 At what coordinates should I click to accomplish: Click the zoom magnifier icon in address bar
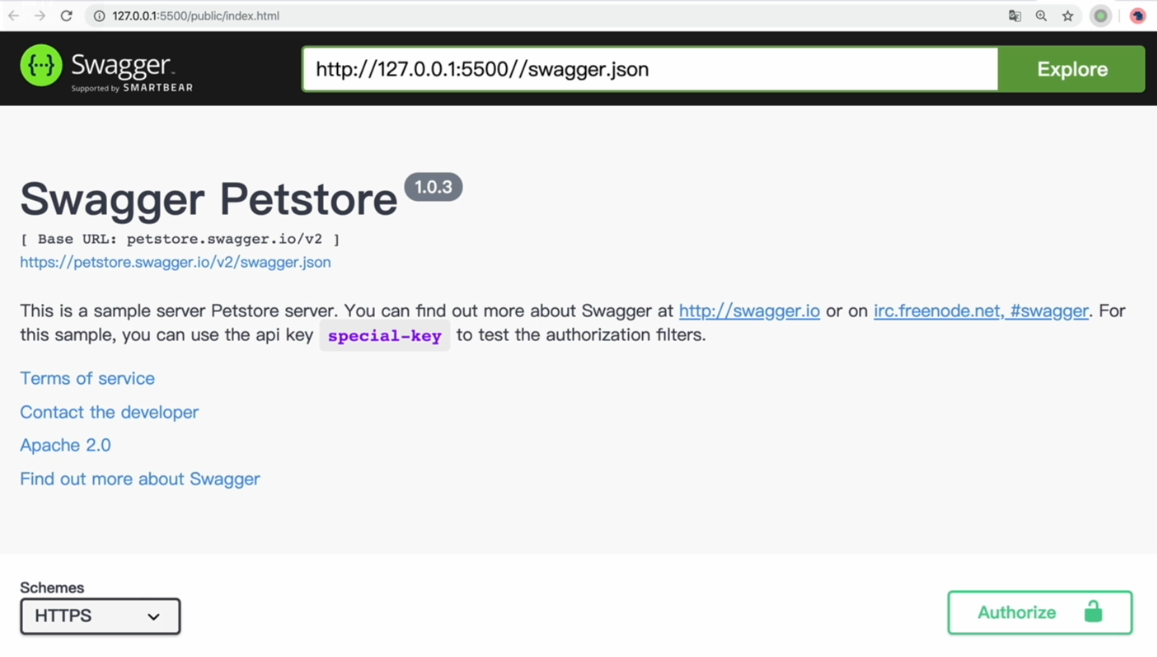pyautogui.click(x=1041, y=16)
